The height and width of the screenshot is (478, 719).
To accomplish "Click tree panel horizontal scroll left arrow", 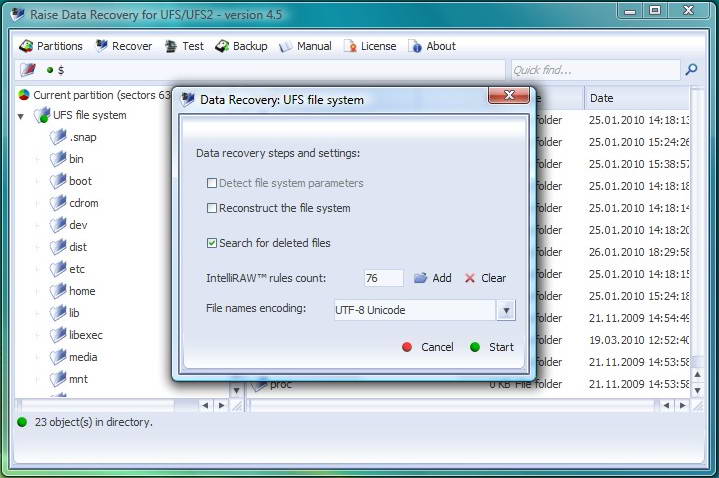I will 205,405.
